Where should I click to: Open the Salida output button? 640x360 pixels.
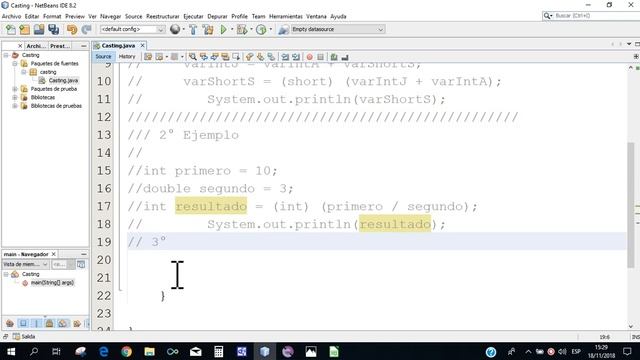click(24, 336)
